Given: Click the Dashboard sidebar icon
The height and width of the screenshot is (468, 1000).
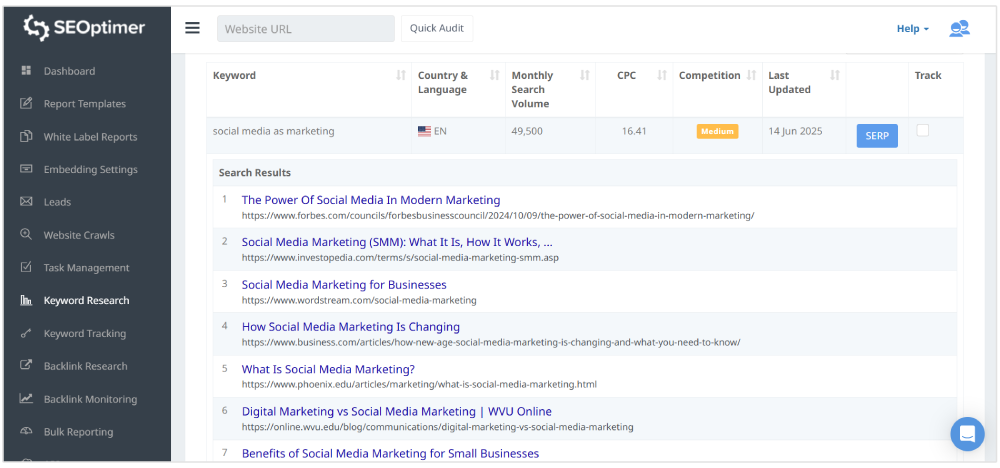Looking at the screenshot, I should 26,71.
